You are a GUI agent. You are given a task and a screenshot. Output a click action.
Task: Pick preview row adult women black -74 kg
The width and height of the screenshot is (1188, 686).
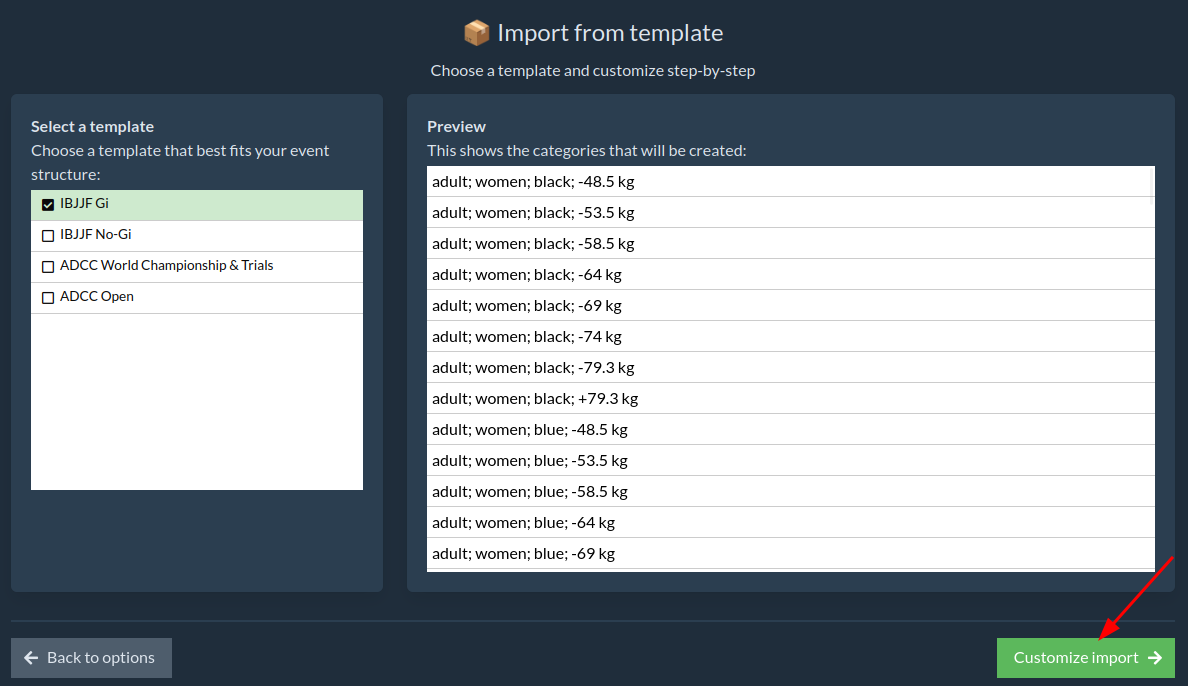pyautogui.click(x=527, y=337)
